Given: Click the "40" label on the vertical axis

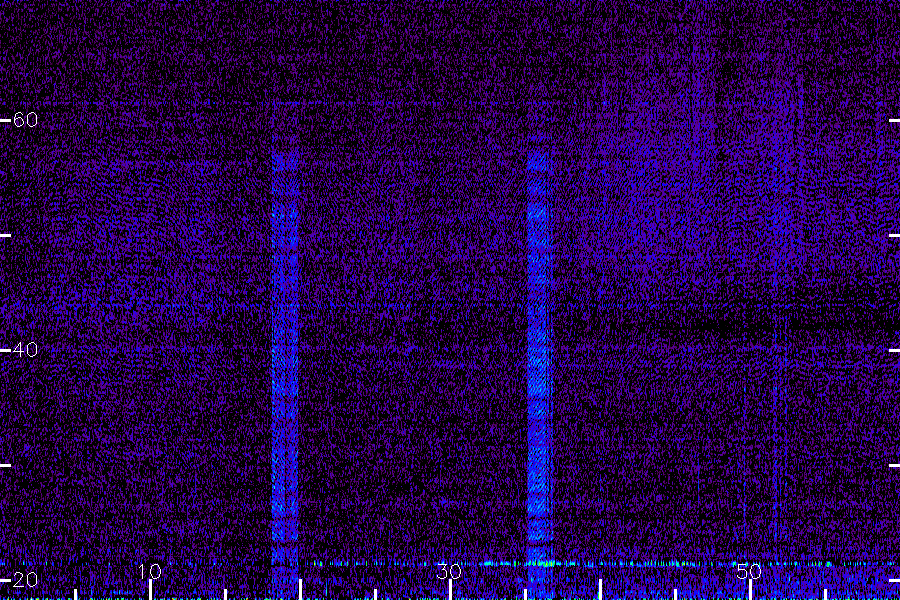Looking at the screenshot, I should pyautogui.click(x=25, y=350).
